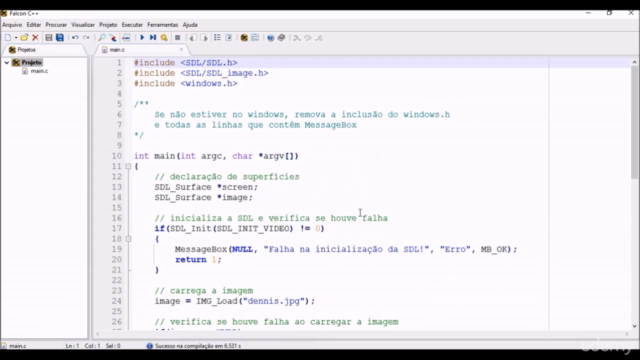Go to previous location with the left arrow icon
640x360 pixels.
(192, 38)
